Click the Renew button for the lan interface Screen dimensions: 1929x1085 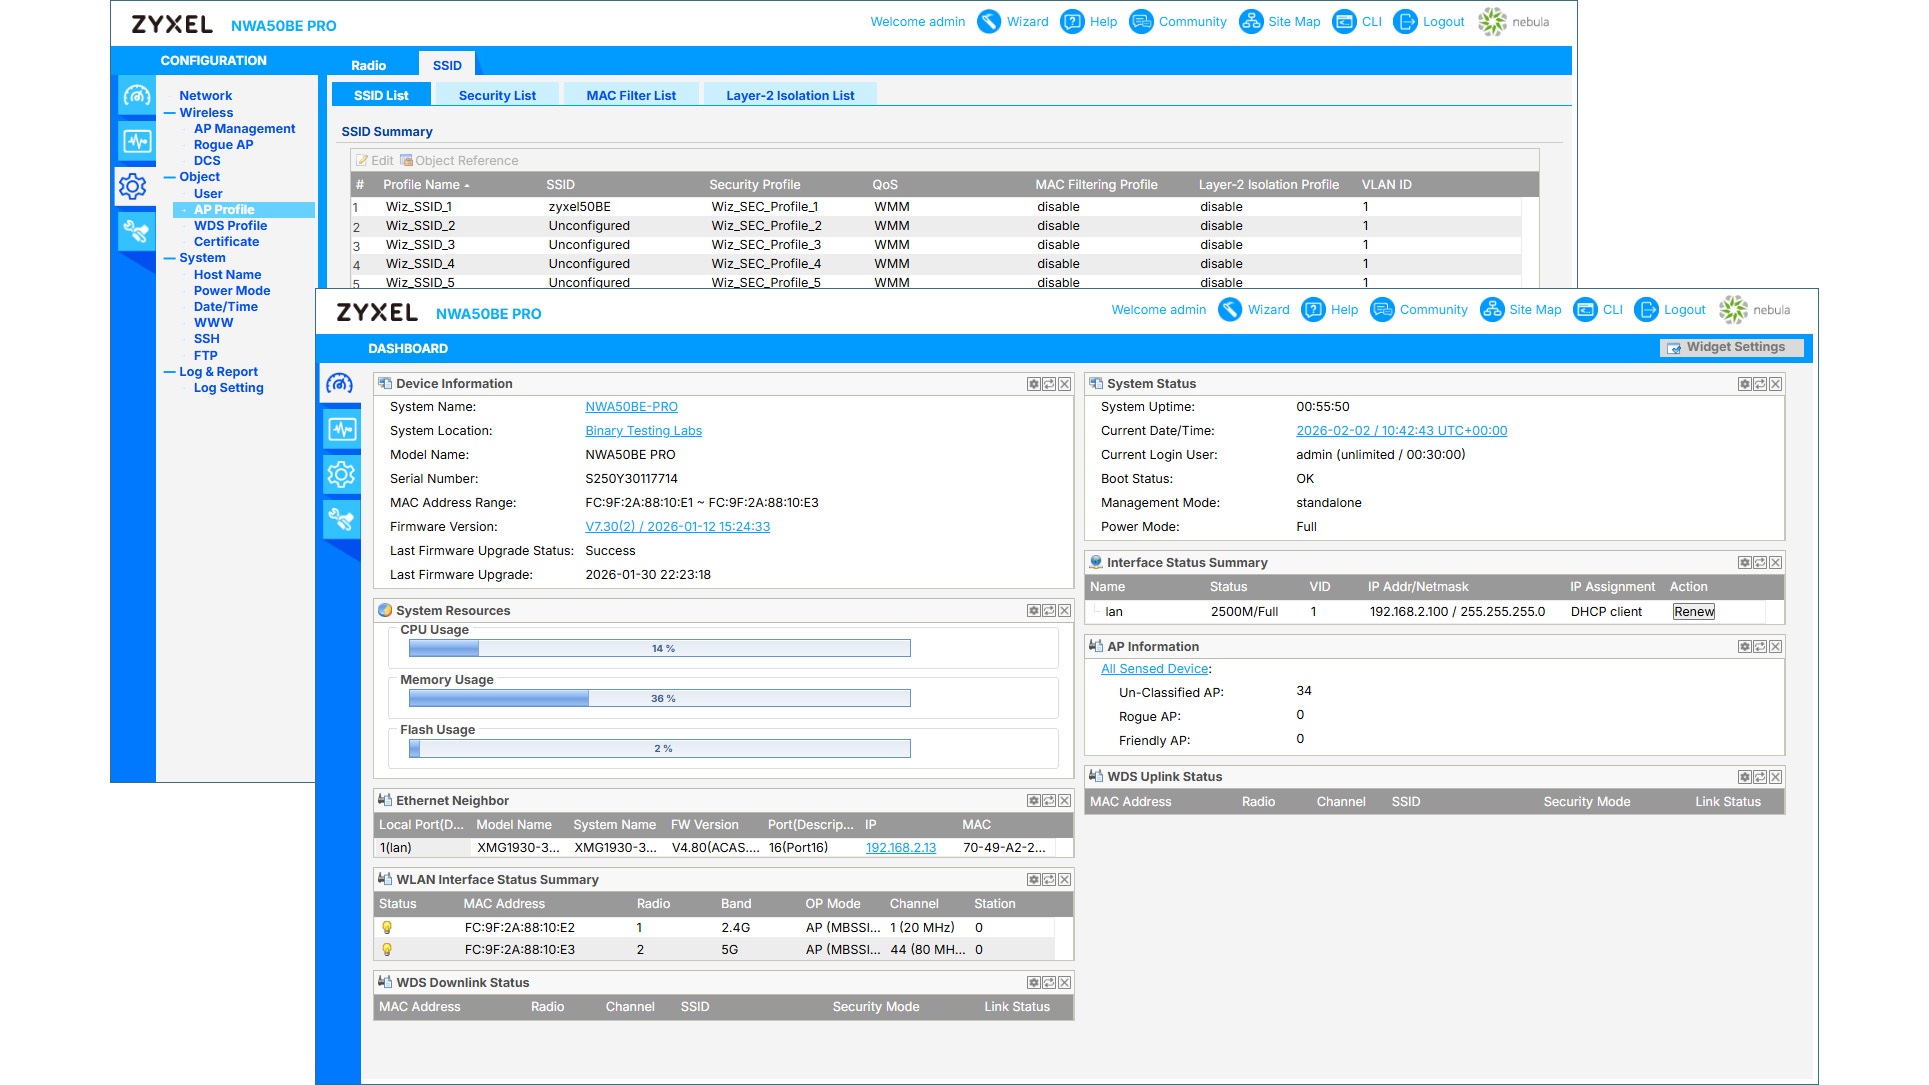[x=1693, y=611]
